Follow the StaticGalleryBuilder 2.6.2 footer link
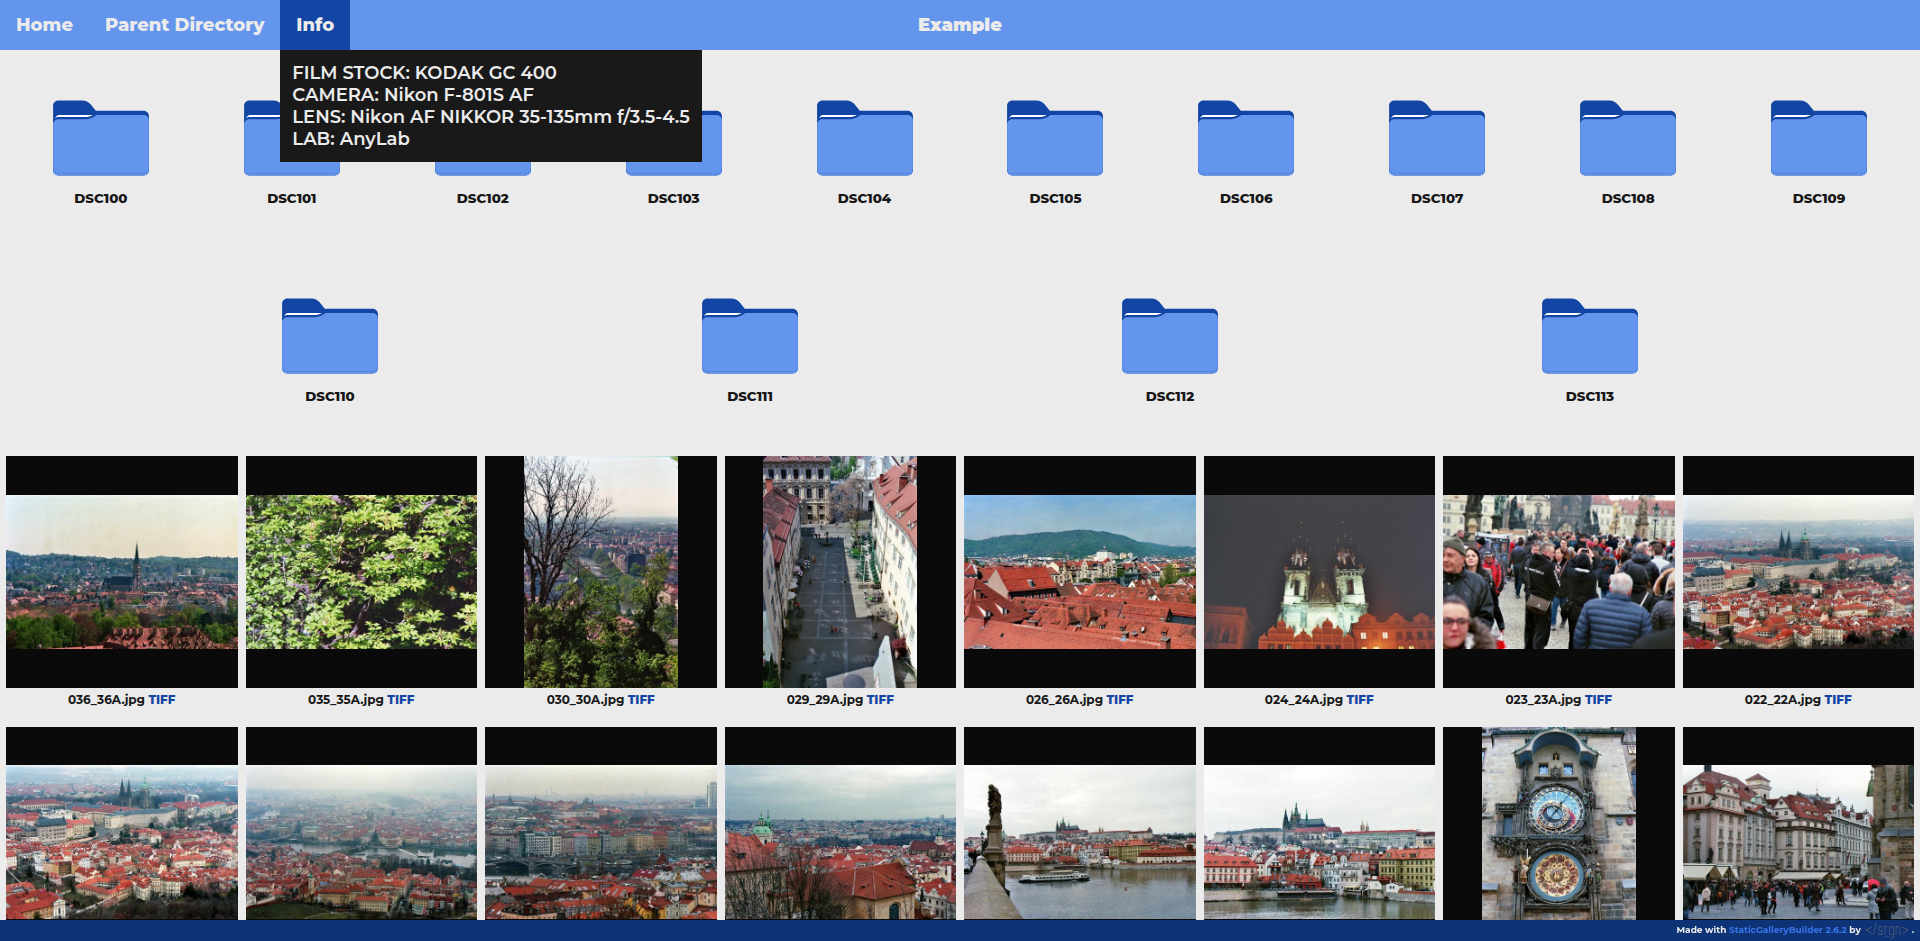This screenshot has height=941, width=1920. [x=1787, y=930]
